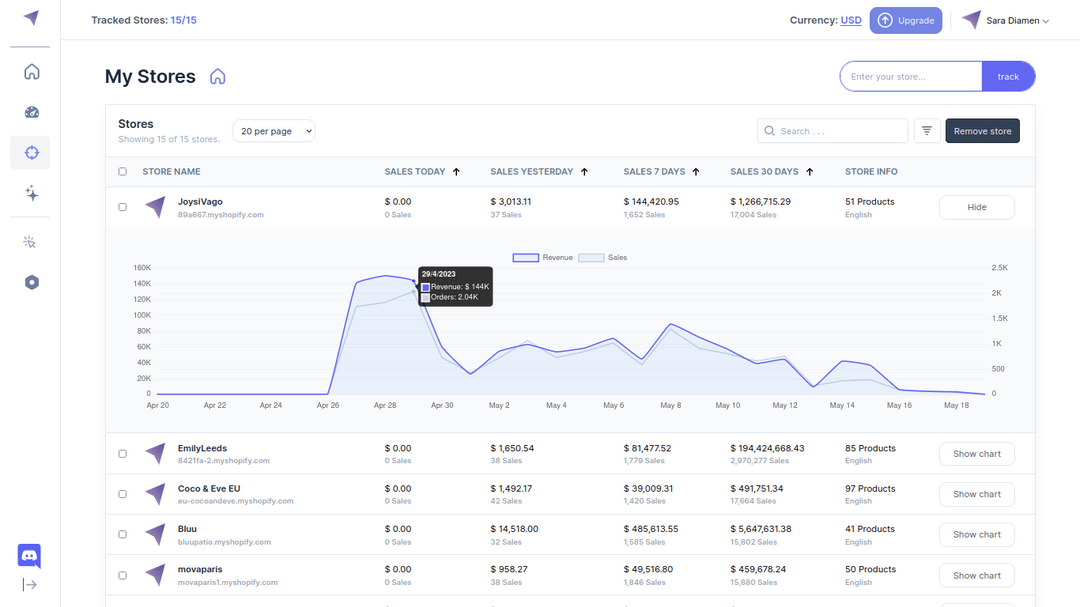Sort by Sales 30 Days using its arrow
Image resolution: width=1080 pixels, height=607 pixels.
click(809, 171)
